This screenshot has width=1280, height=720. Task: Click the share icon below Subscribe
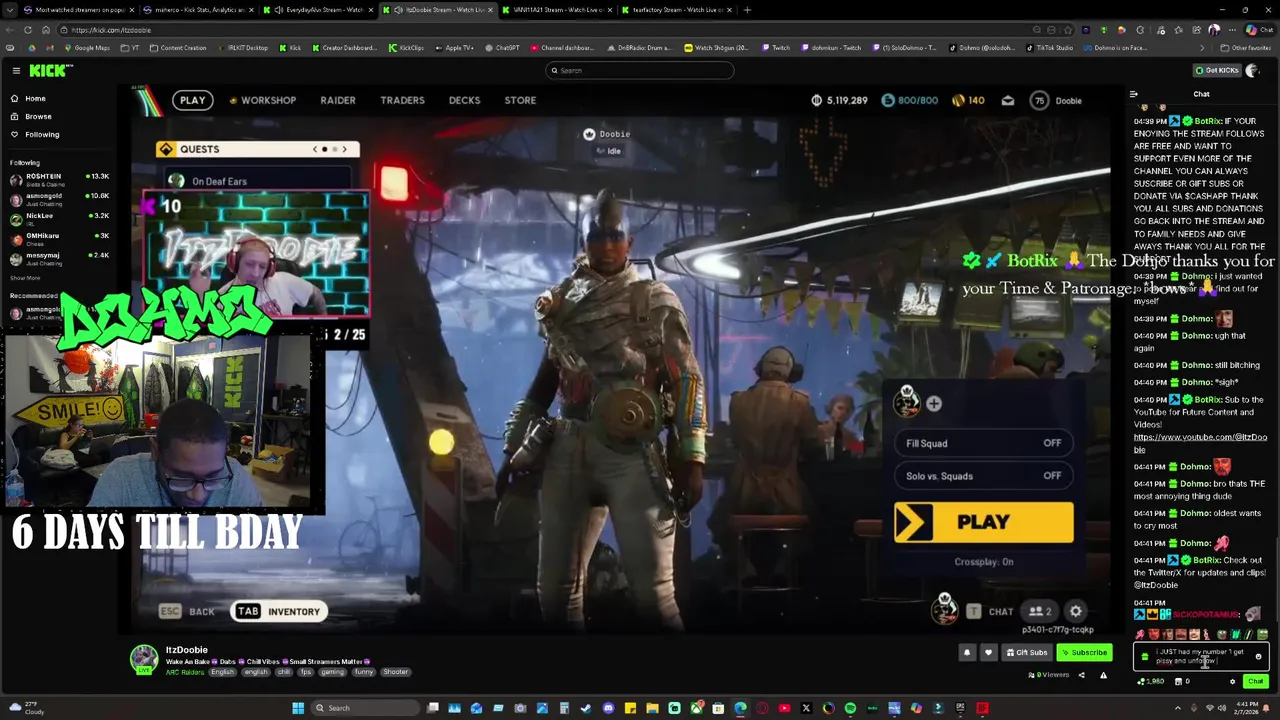tap(1081, 675)
